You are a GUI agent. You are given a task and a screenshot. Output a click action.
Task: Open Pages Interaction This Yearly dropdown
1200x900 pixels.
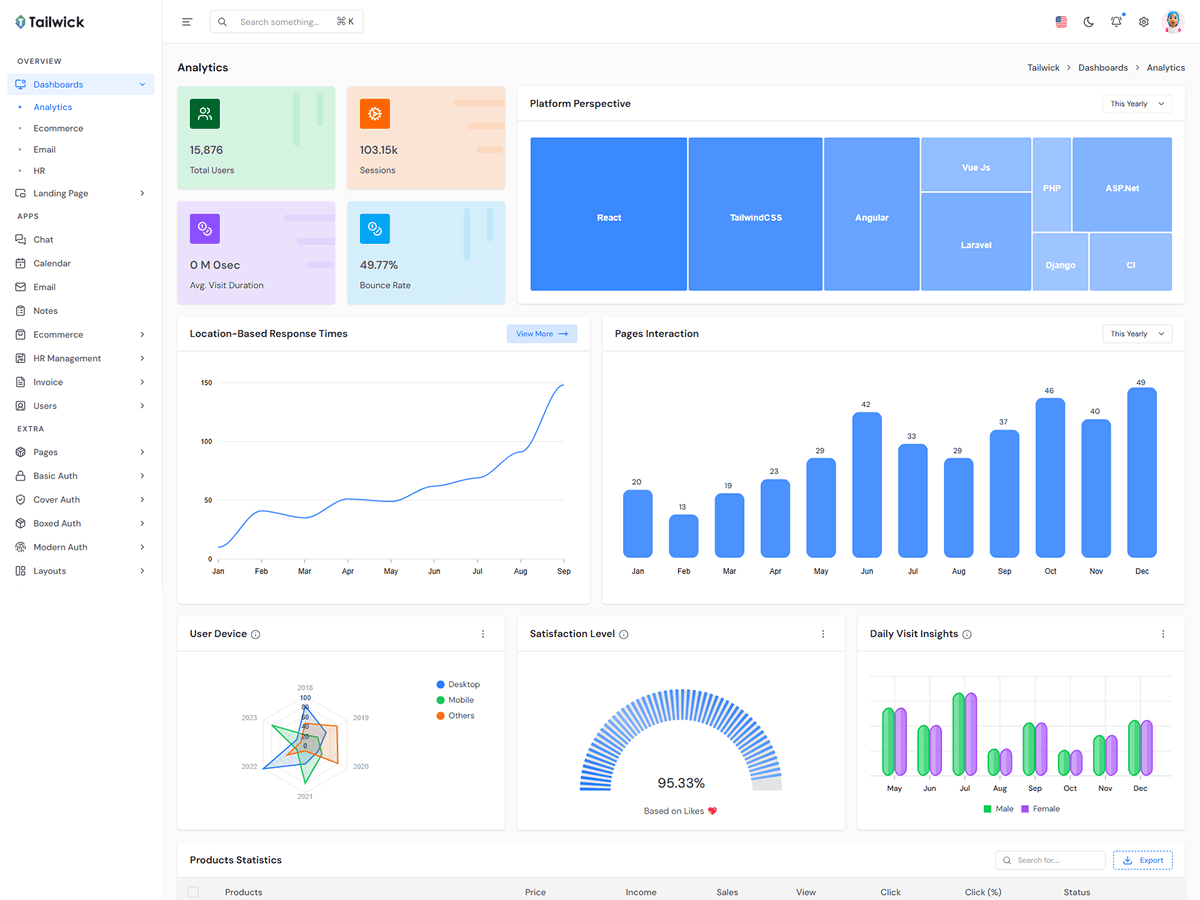tap(1137, 334)
